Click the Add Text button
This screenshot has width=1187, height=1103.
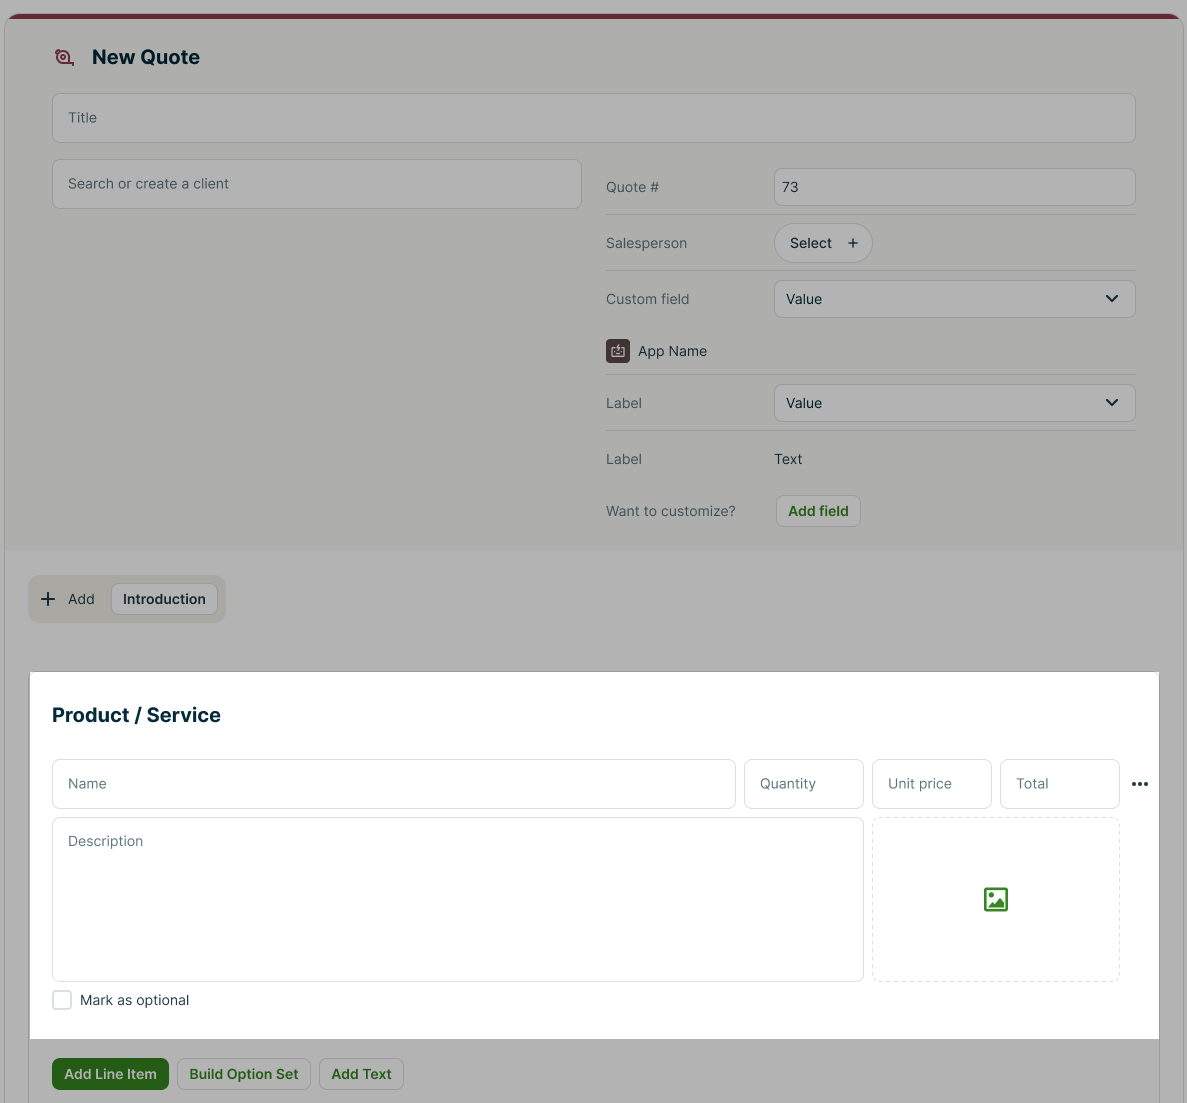(361, 1074)
